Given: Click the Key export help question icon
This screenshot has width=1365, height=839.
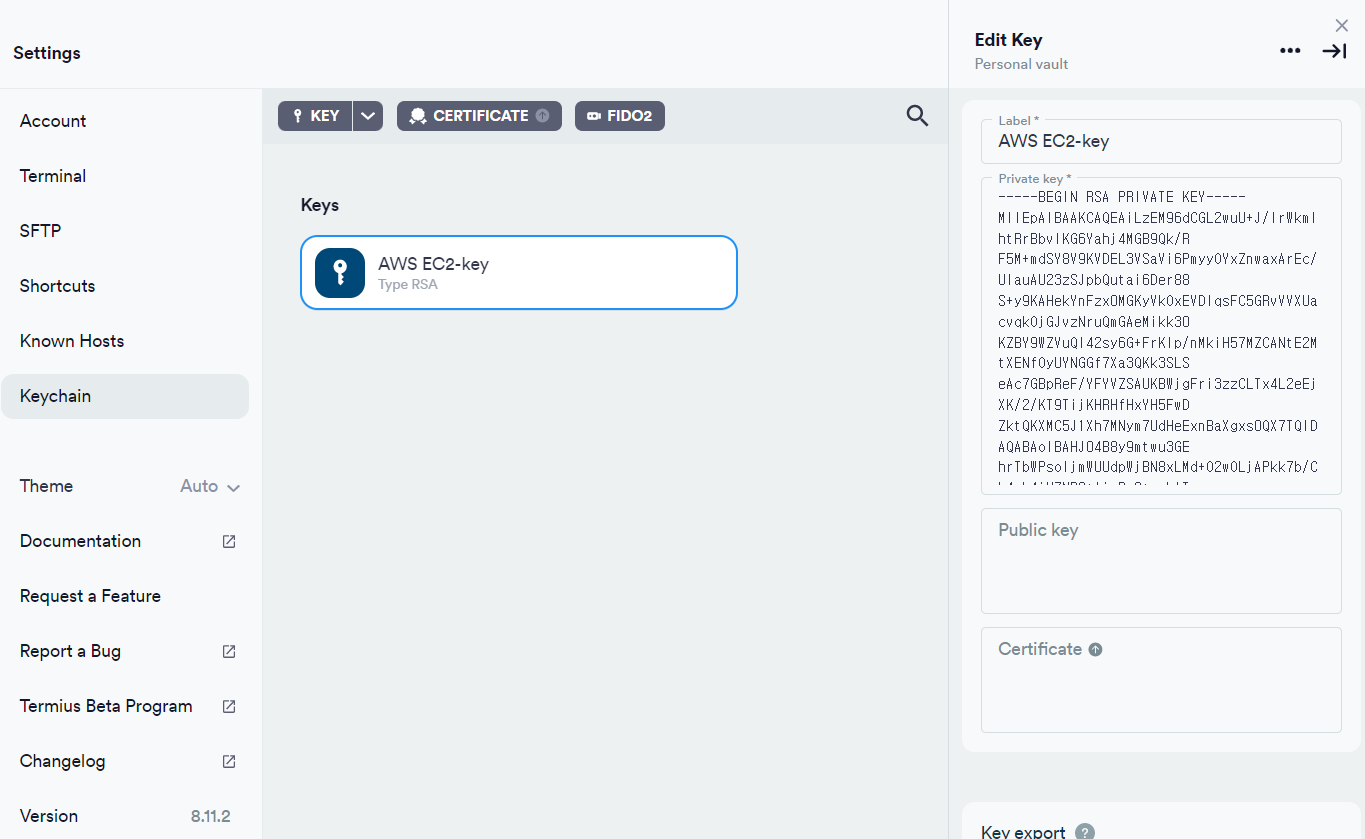Looking at the screenshot, I should 1085,832.
